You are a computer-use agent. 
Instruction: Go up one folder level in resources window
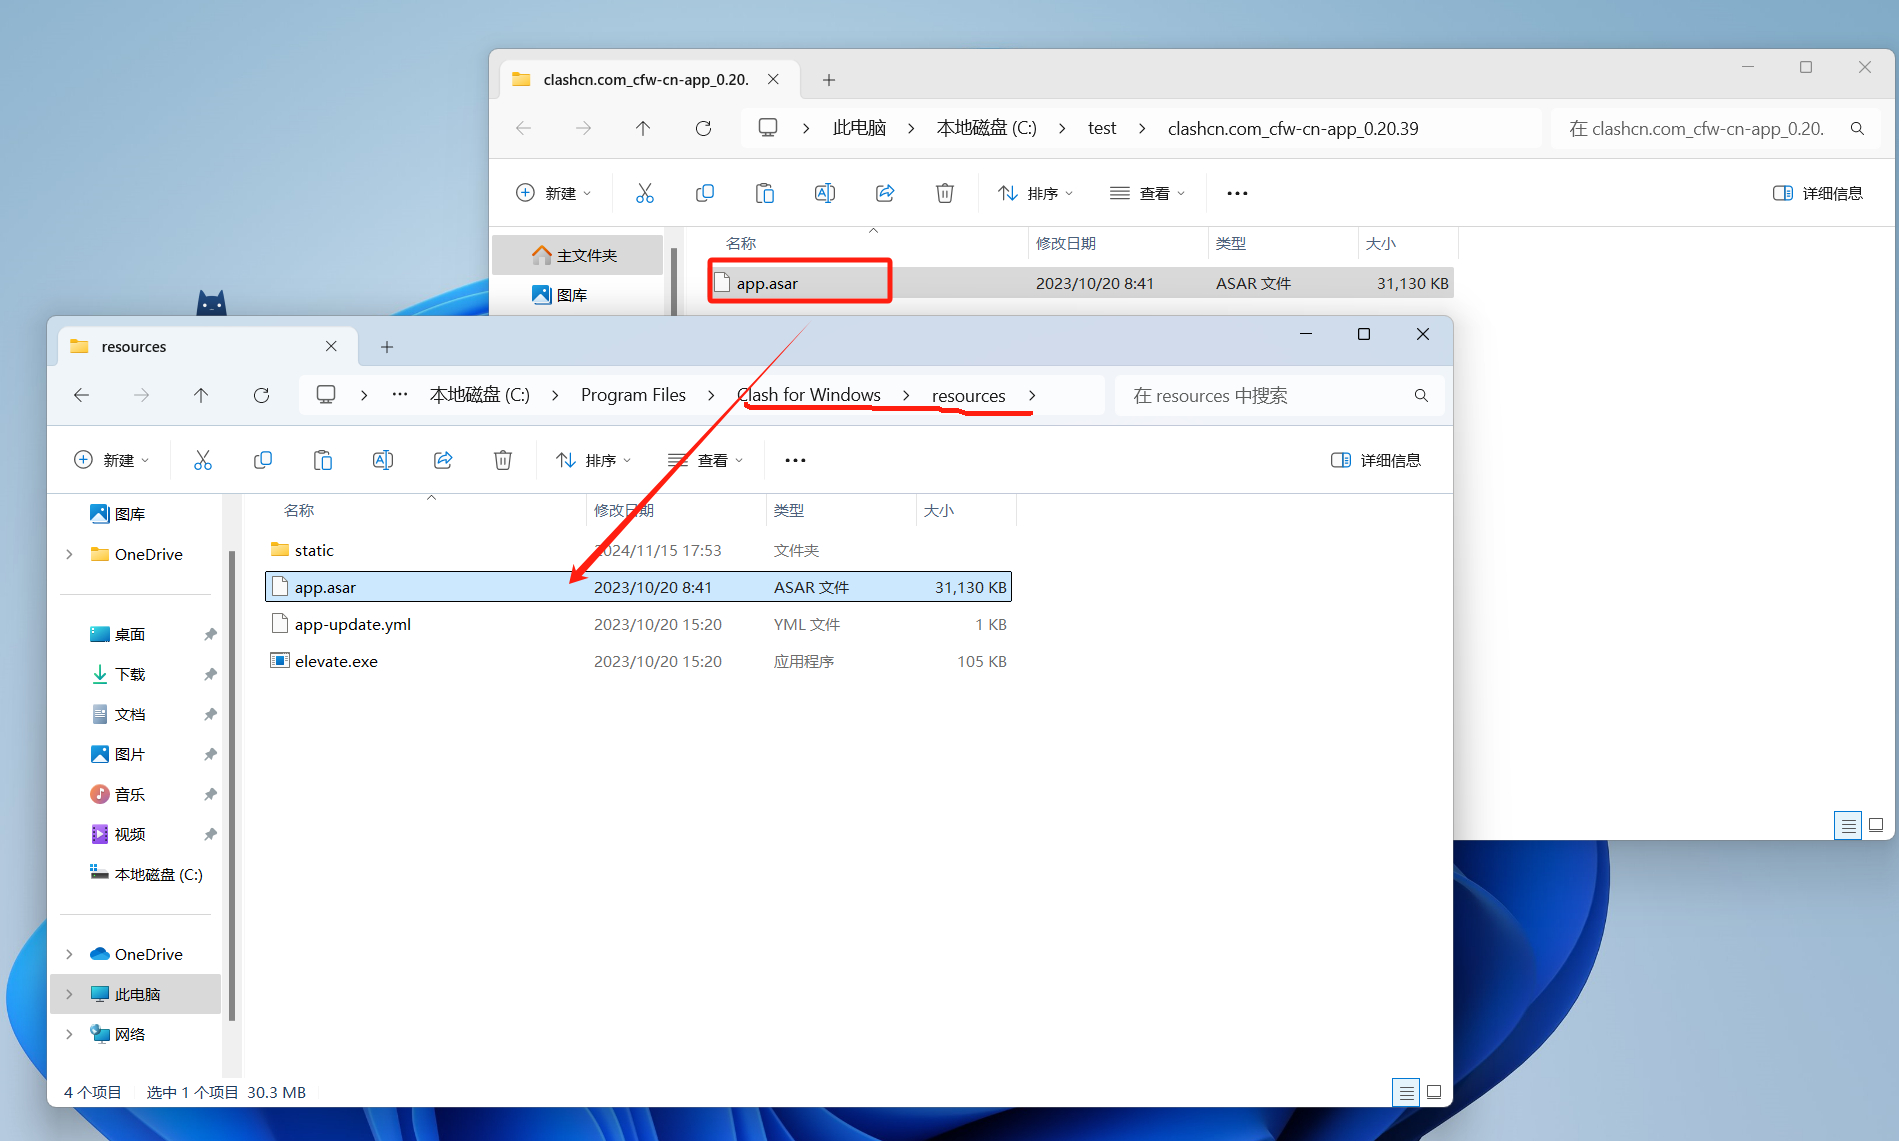tap(201, 395)
